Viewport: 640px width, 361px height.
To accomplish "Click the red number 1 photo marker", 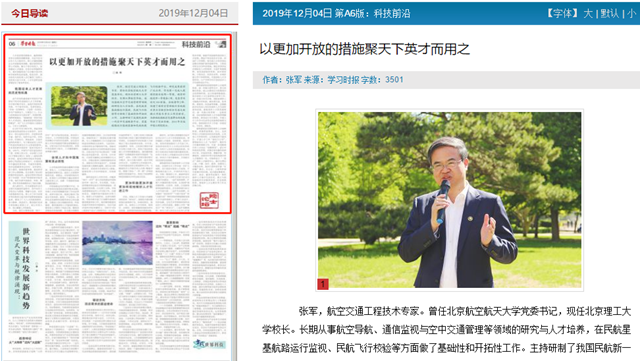I will (x=323, y=284).
